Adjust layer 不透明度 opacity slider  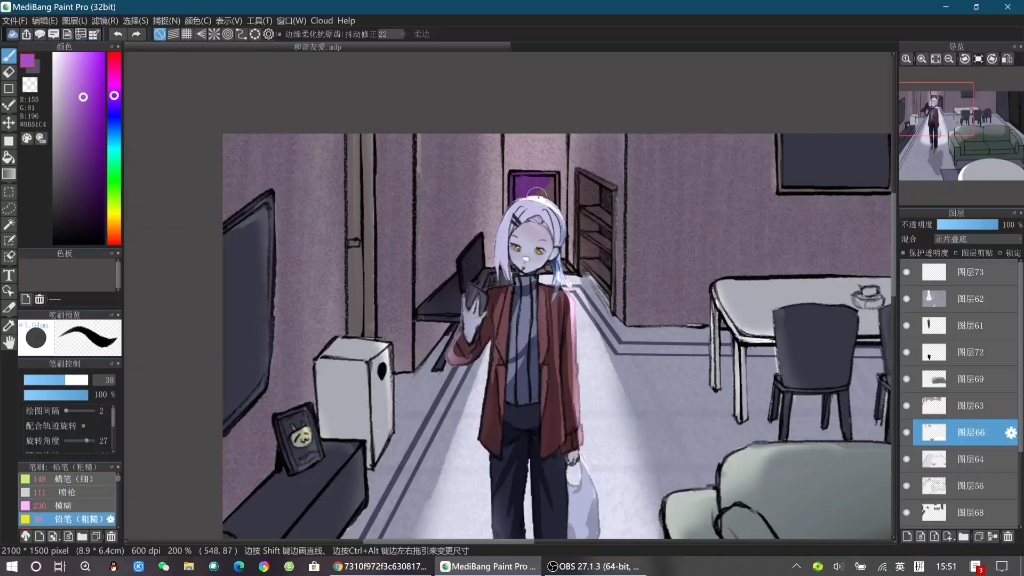(967, 225)
